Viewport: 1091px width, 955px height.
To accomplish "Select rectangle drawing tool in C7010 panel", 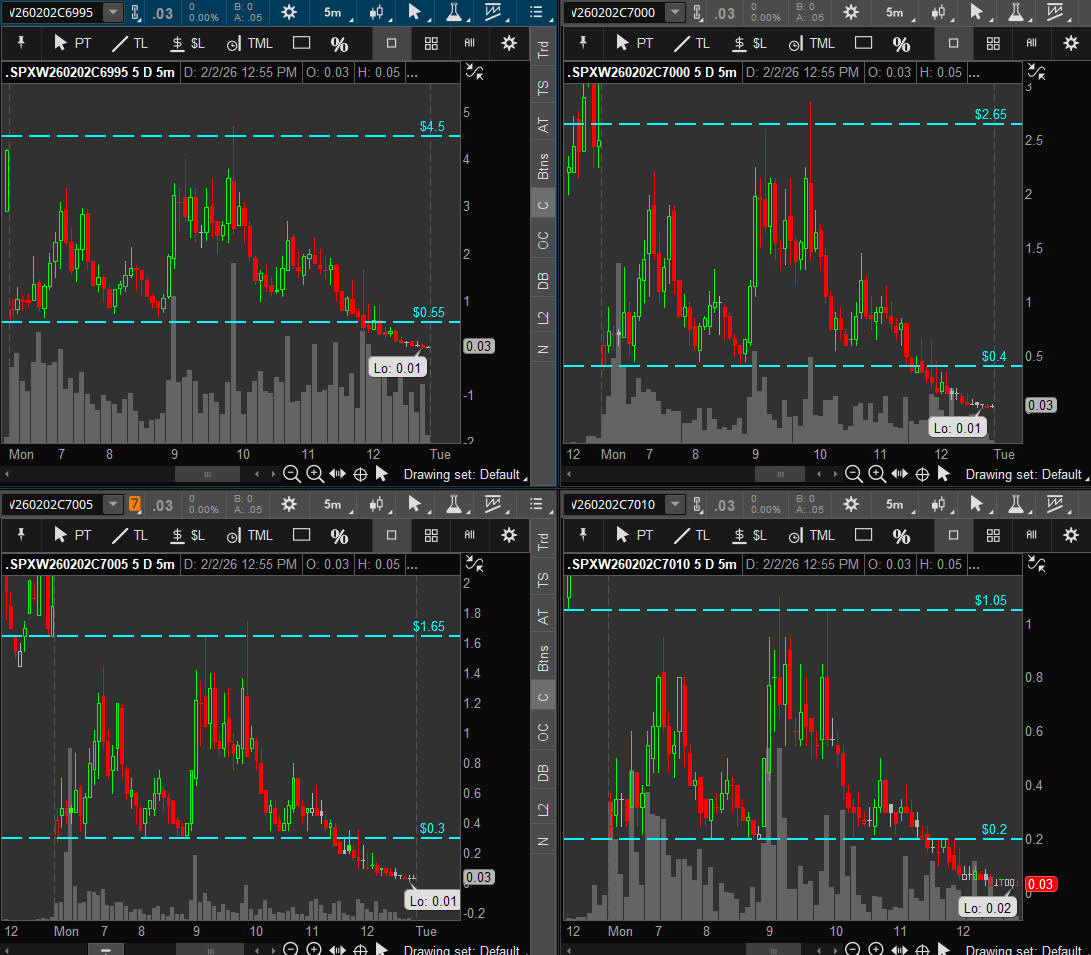I will 864,535.
